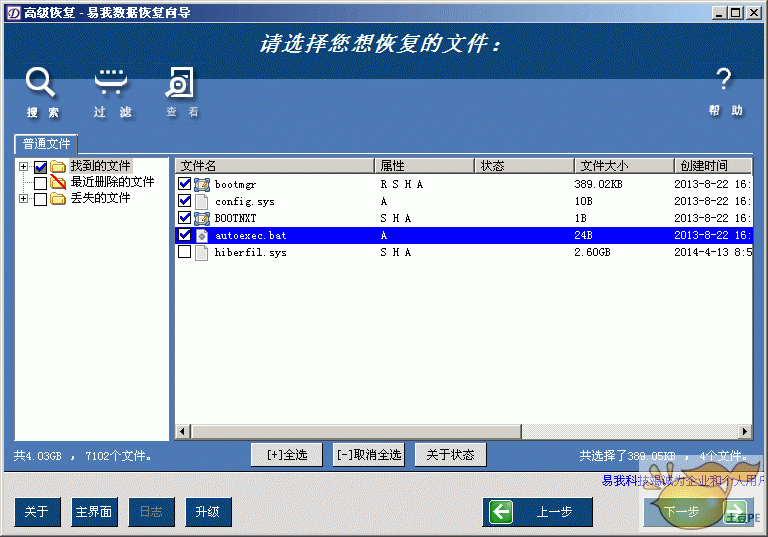Sort by 创建时间 column header
768x537 pixels.
click(x=713, y=166)
